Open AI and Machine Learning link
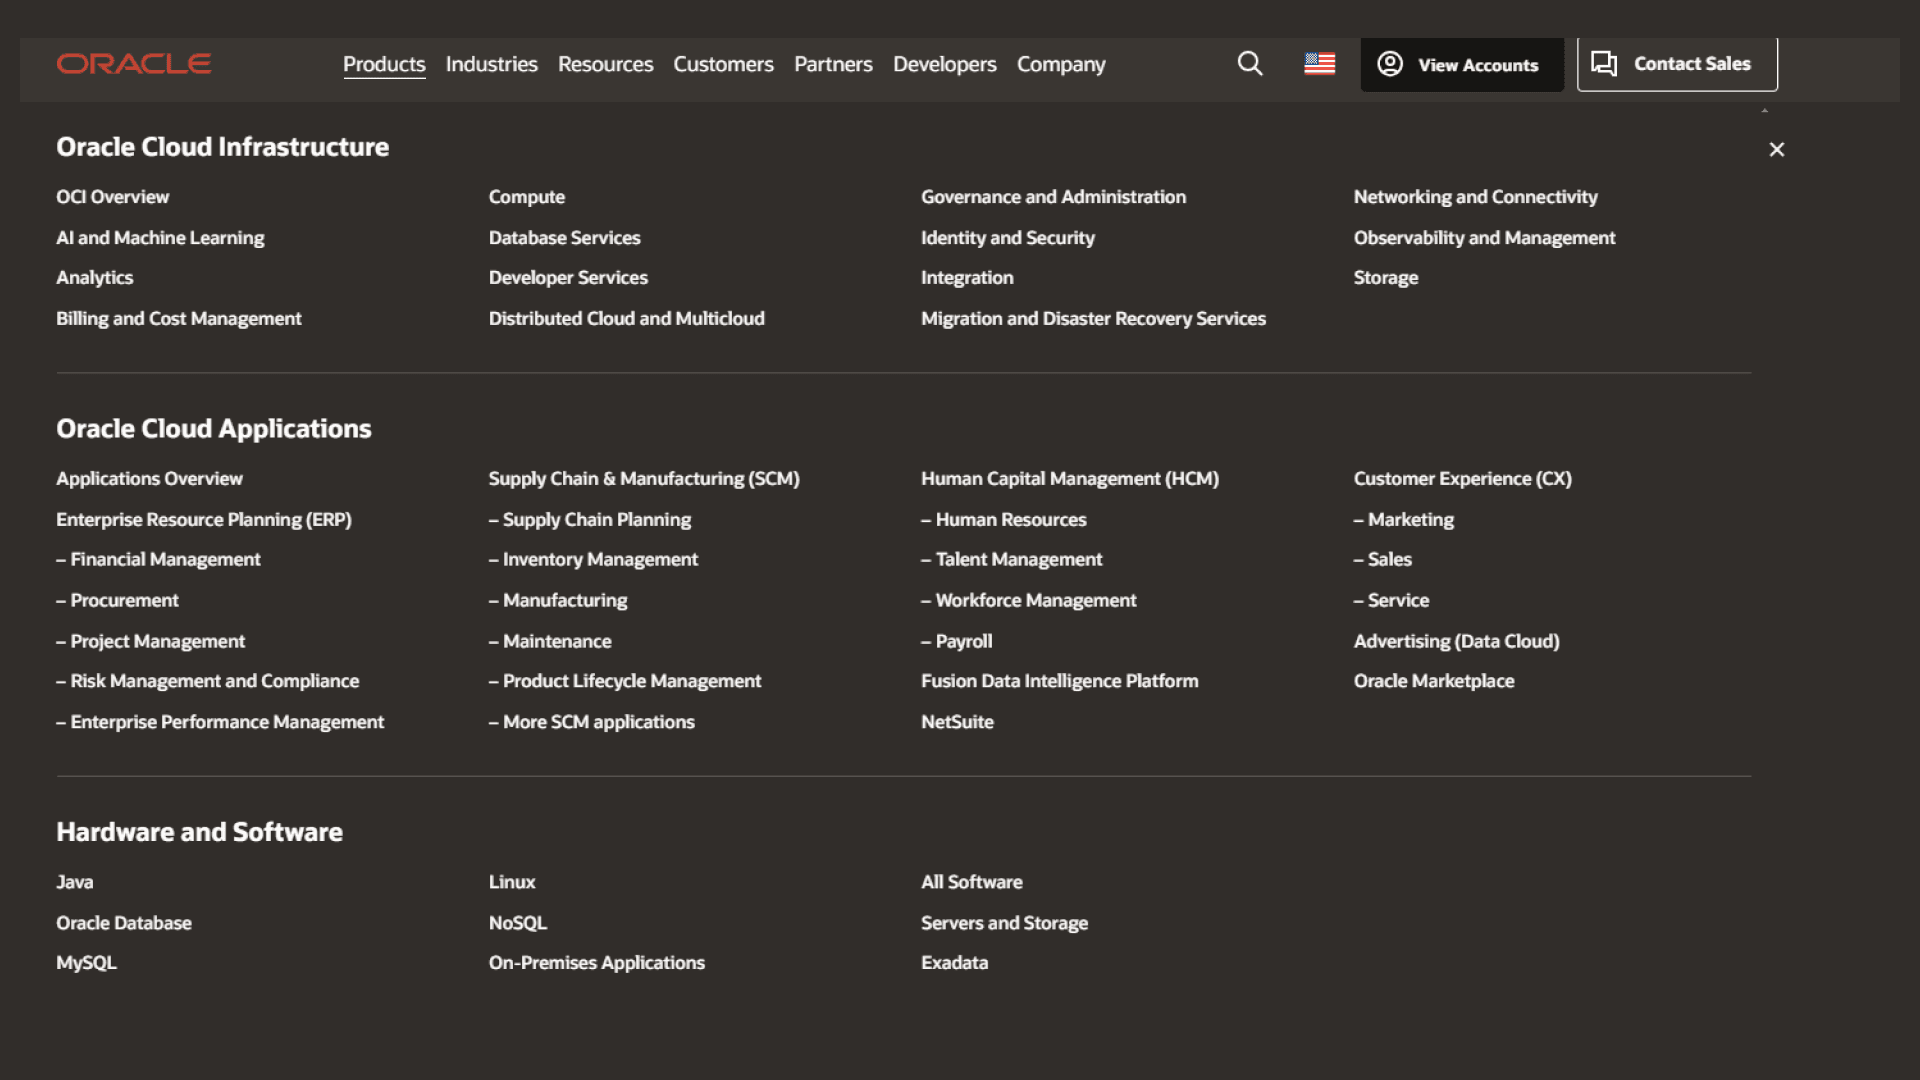Image resolution: width=1920 pixels, height=1080 pixels. [160, 238]
